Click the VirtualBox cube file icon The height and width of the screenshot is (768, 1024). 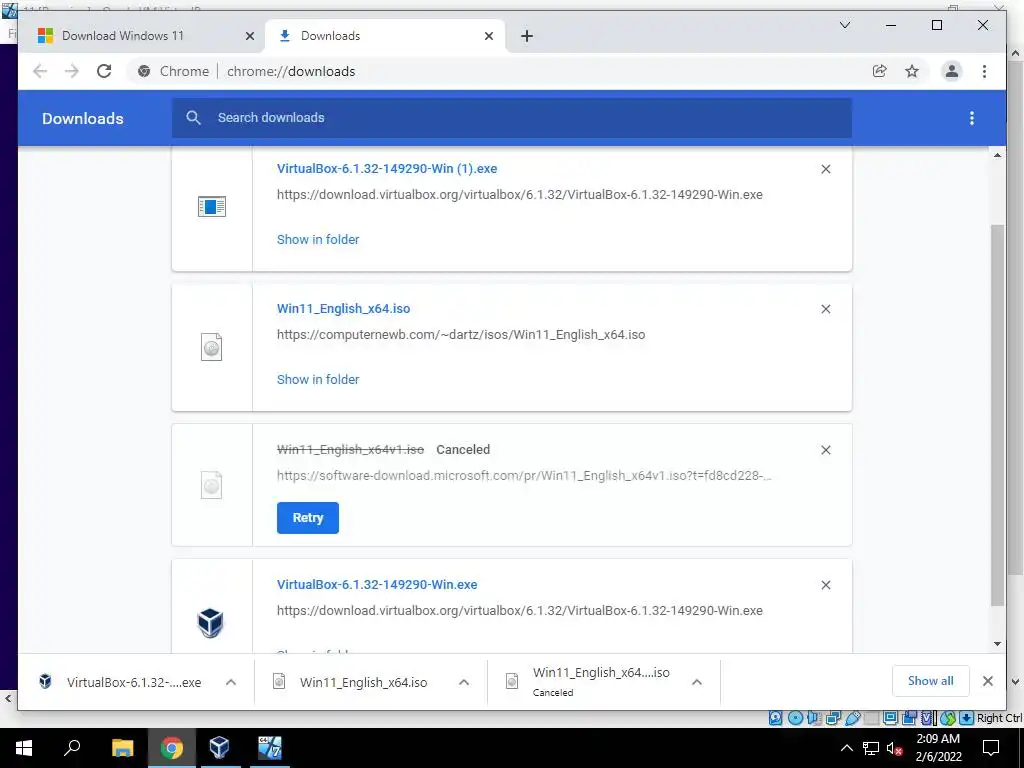pyautogui.click(x=211, y=622)
